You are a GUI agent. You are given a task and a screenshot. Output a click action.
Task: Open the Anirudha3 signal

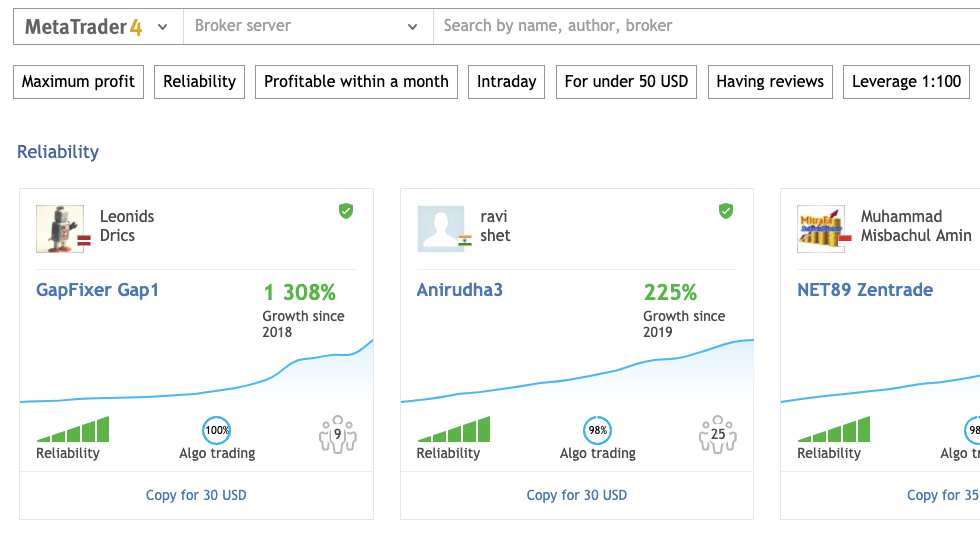coord(459,290)
